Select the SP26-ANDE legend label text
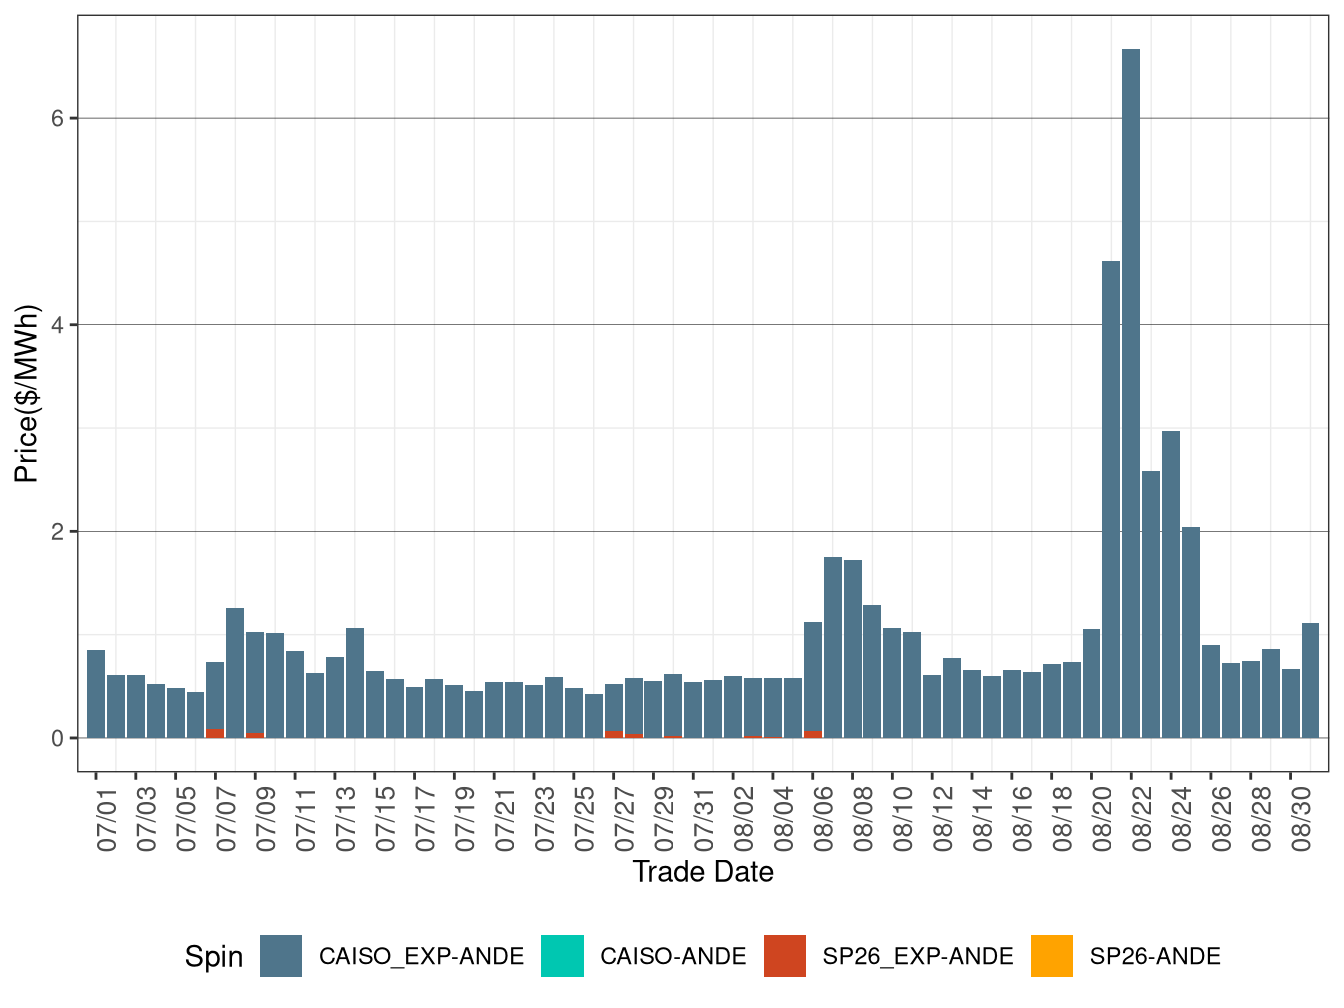1344x1008 pixels. point(1155,957)
